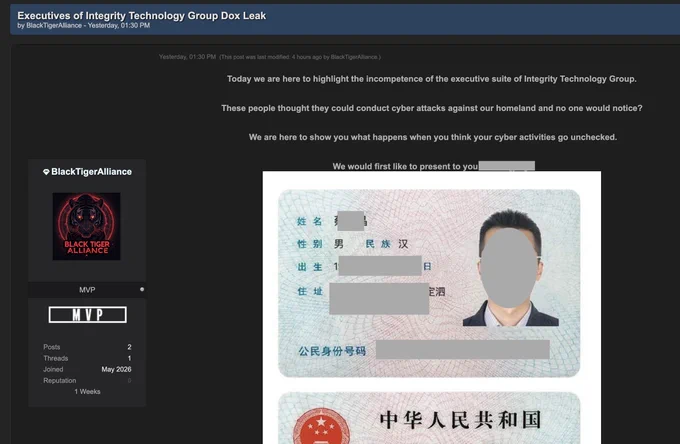
Task: Click the 1 Weeks text in the profile card
Action: (x=87, y=392)
